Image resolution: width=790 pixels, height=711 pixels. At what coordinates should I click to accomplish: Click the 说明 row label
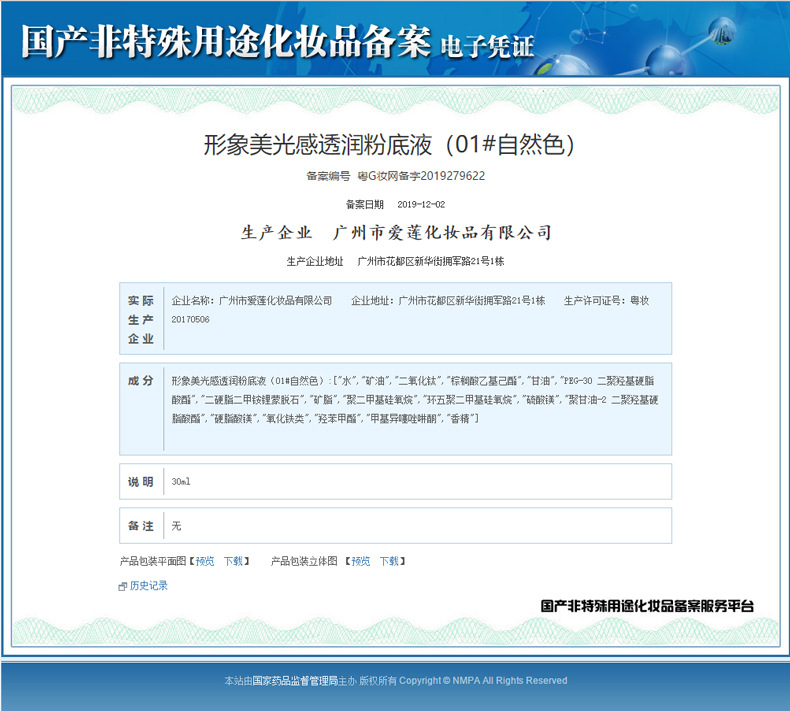pyautogui.click(x=141, y=482)
